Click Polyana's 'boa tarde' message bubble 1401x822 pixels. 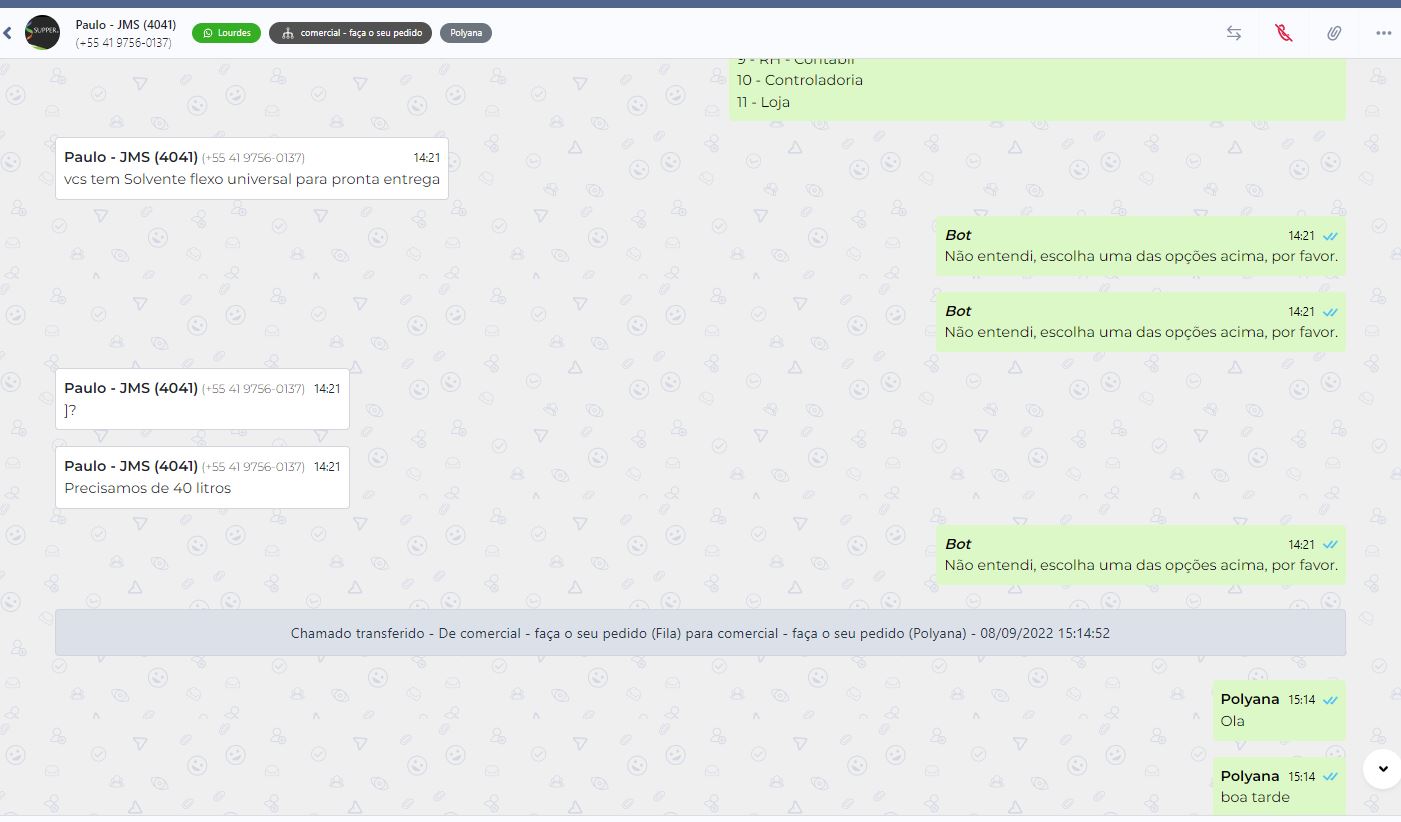[1255, 797]
